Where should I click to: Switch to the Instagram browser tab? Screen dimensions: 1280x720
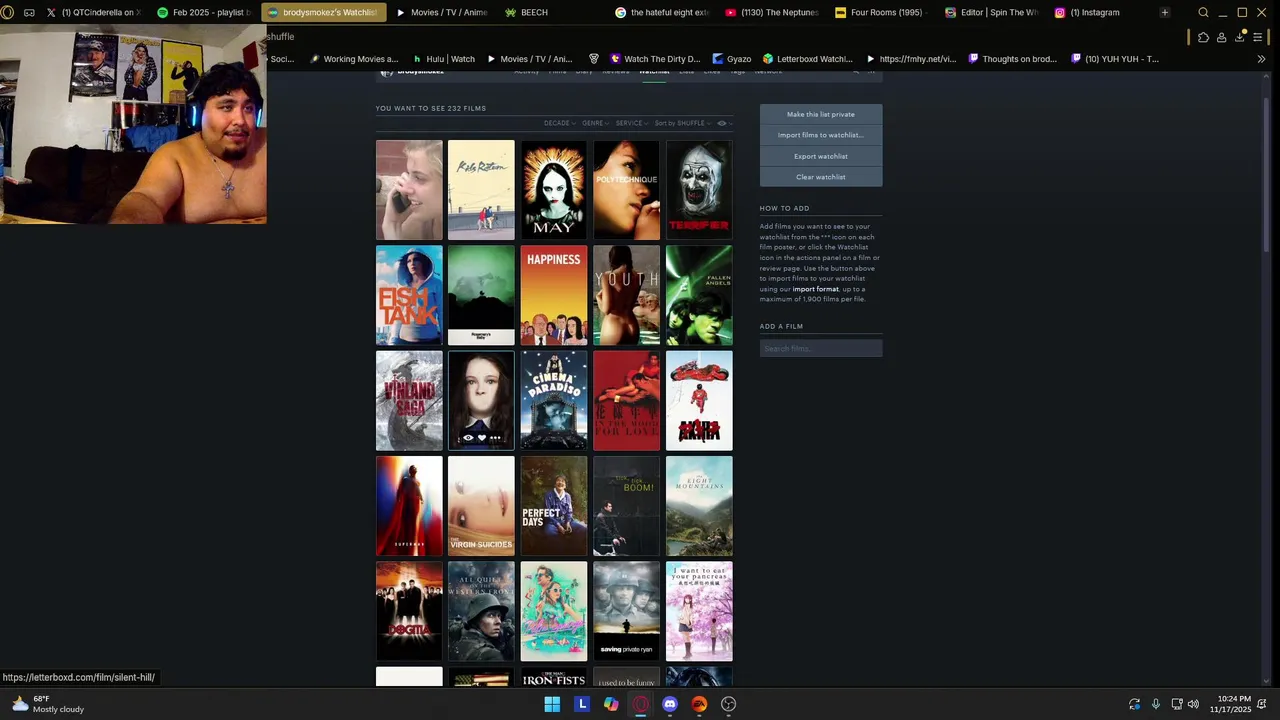(1098, 12)
